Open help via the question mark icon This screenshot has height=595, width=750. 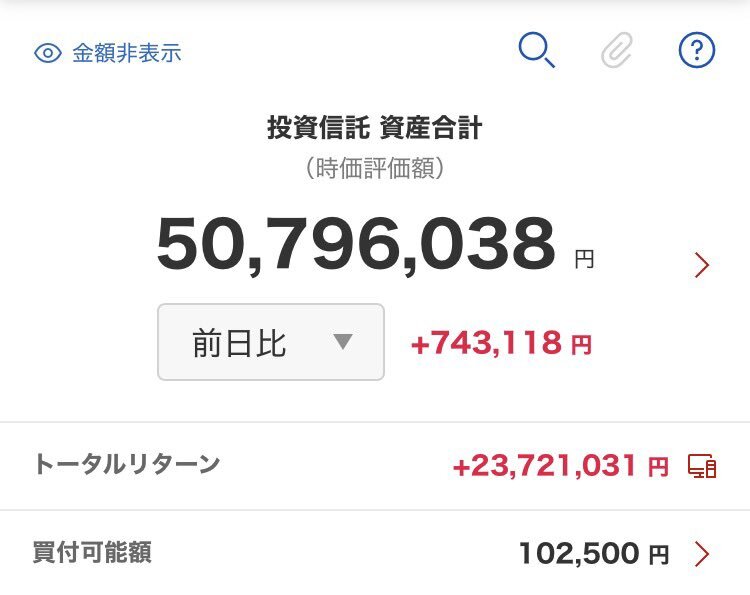(x=697, y=51)
